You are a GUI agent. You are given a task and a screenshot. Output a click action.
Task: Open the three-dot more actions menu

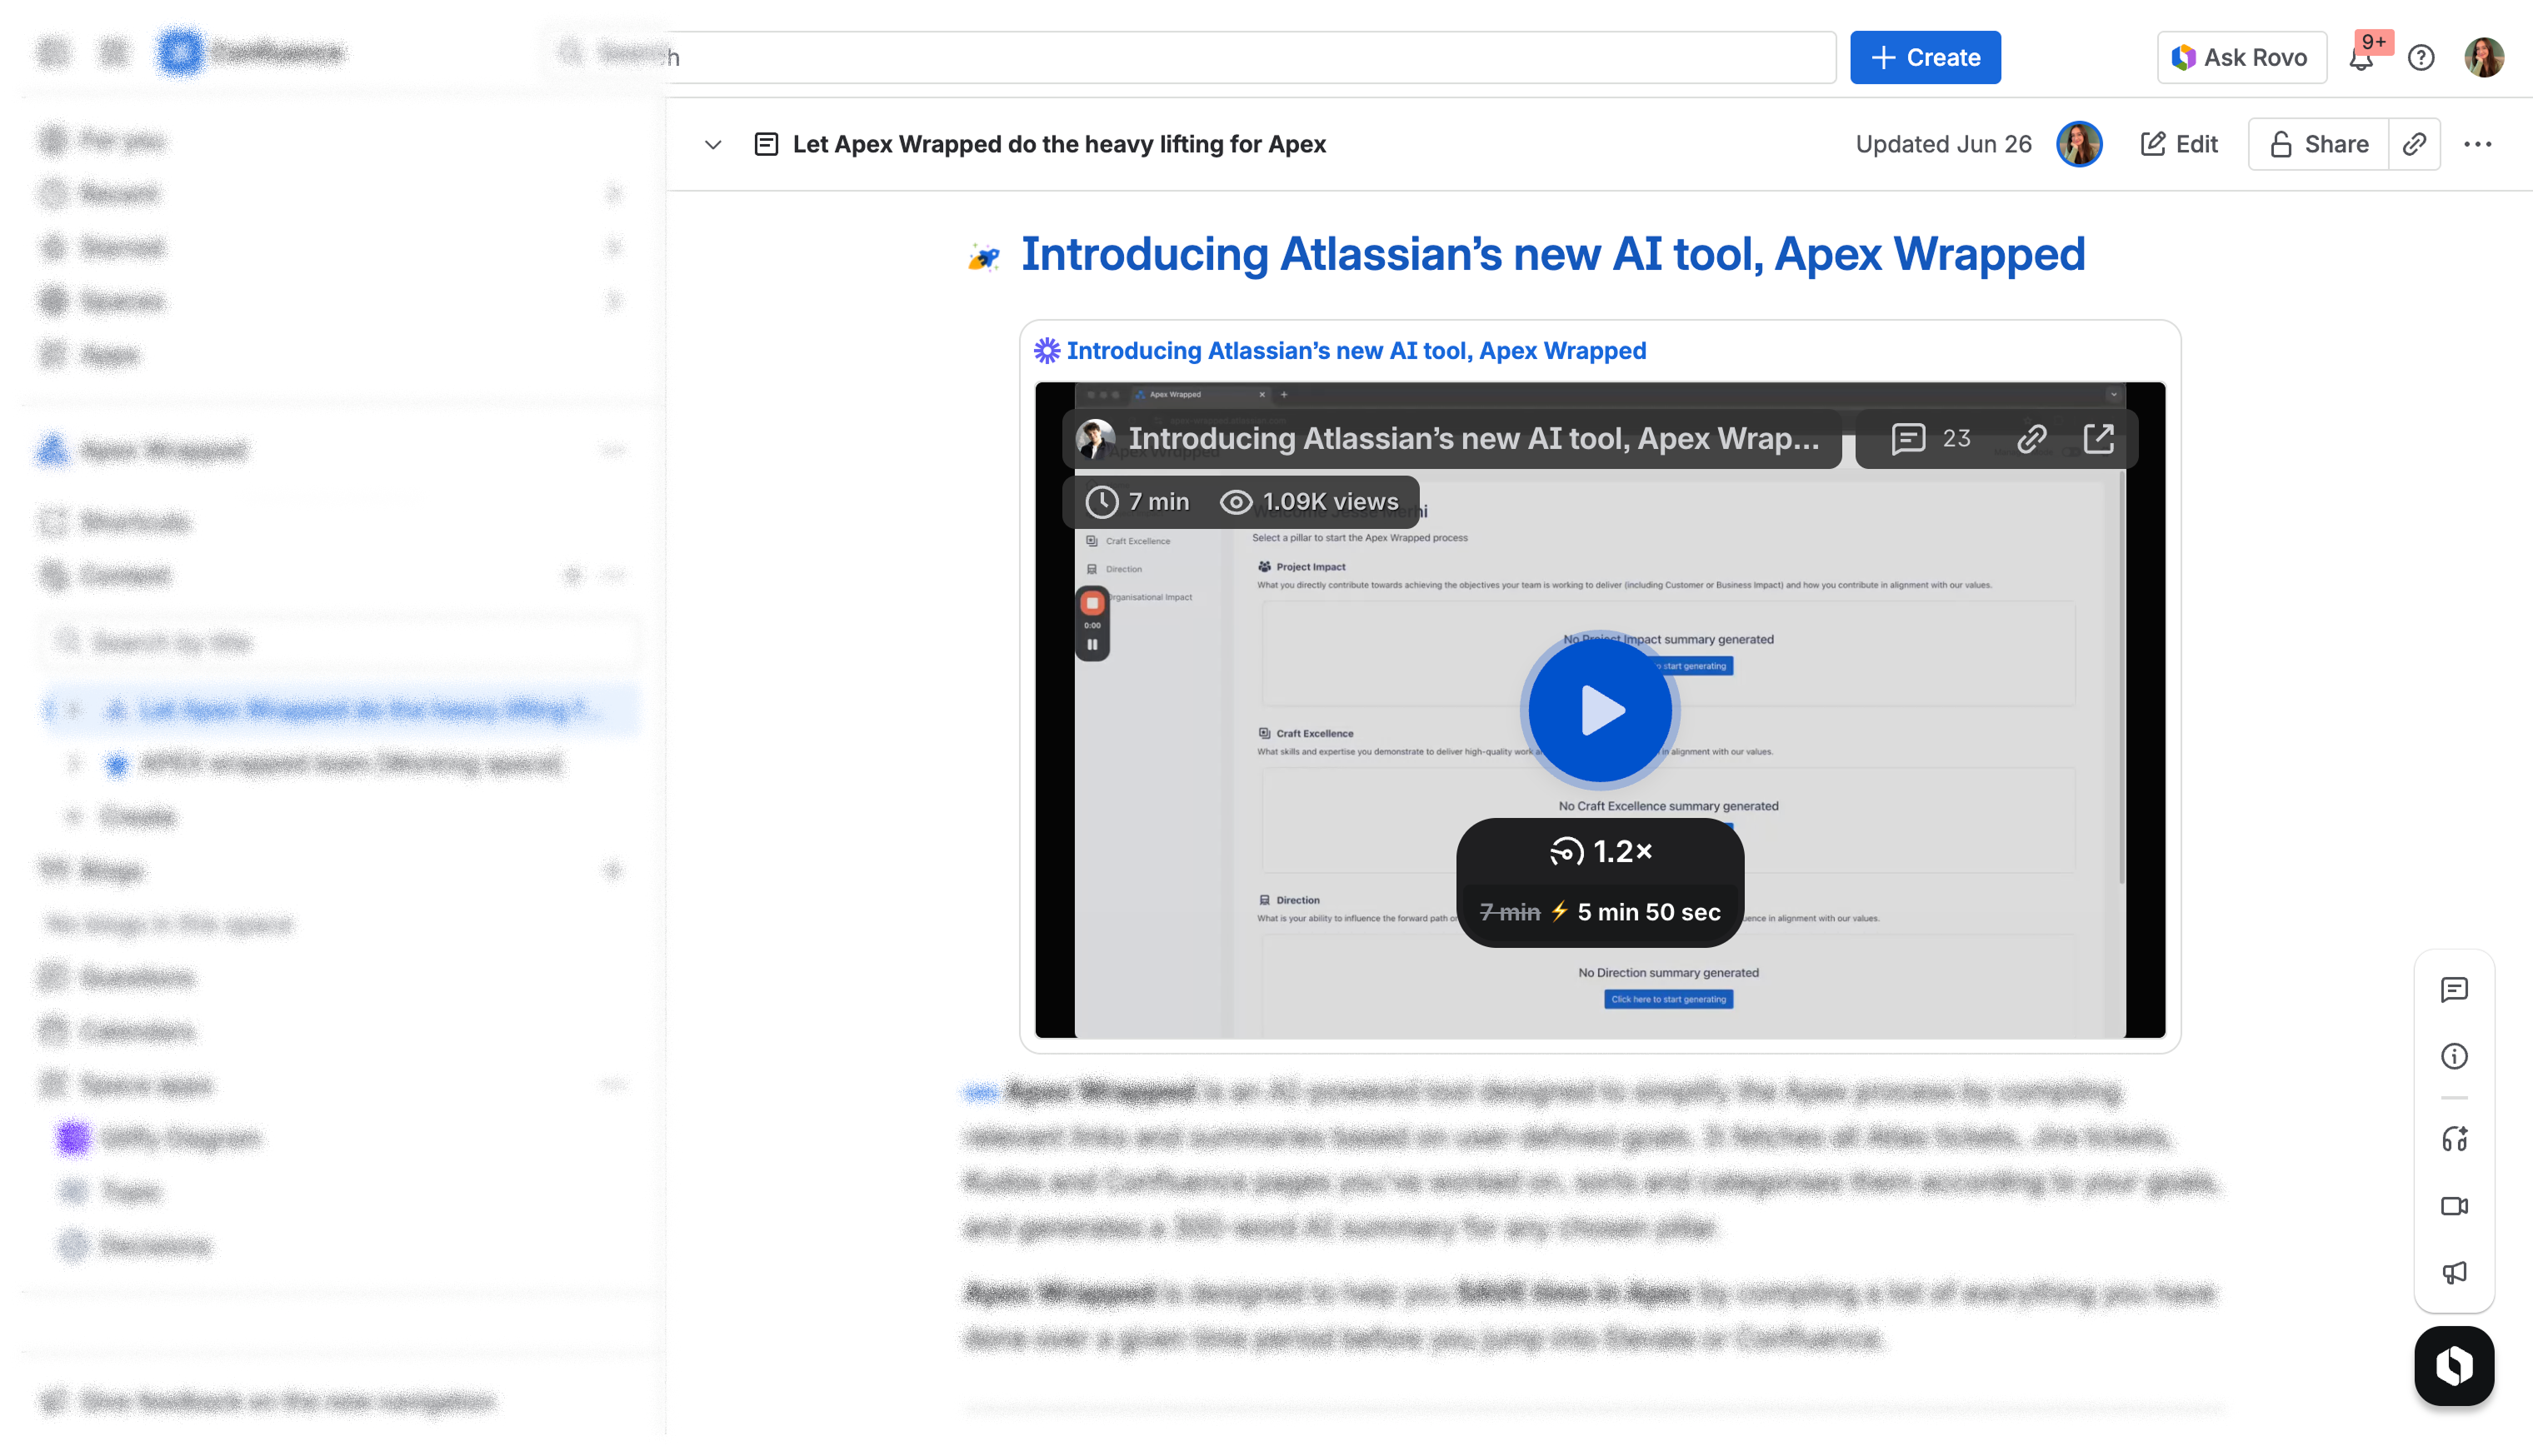[2477, 144]
